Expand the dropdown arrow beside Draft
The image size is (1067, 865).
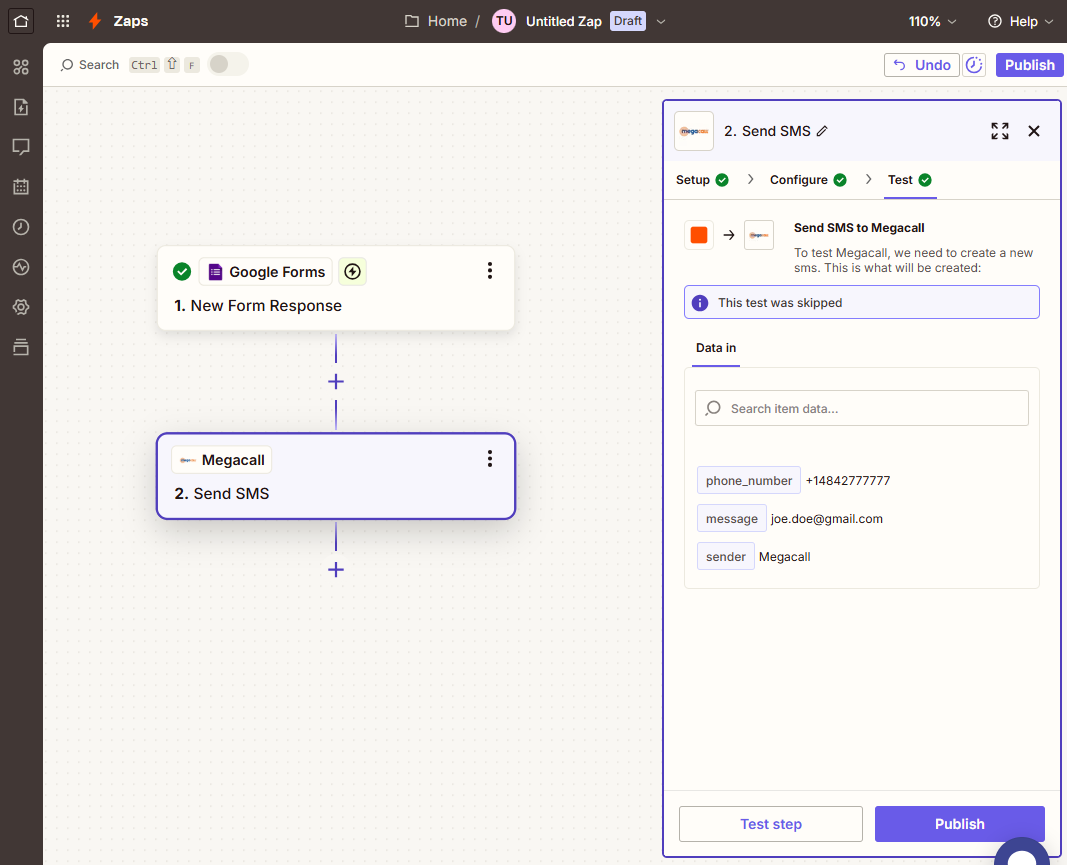pyautogui.click(x=660, y=21)
